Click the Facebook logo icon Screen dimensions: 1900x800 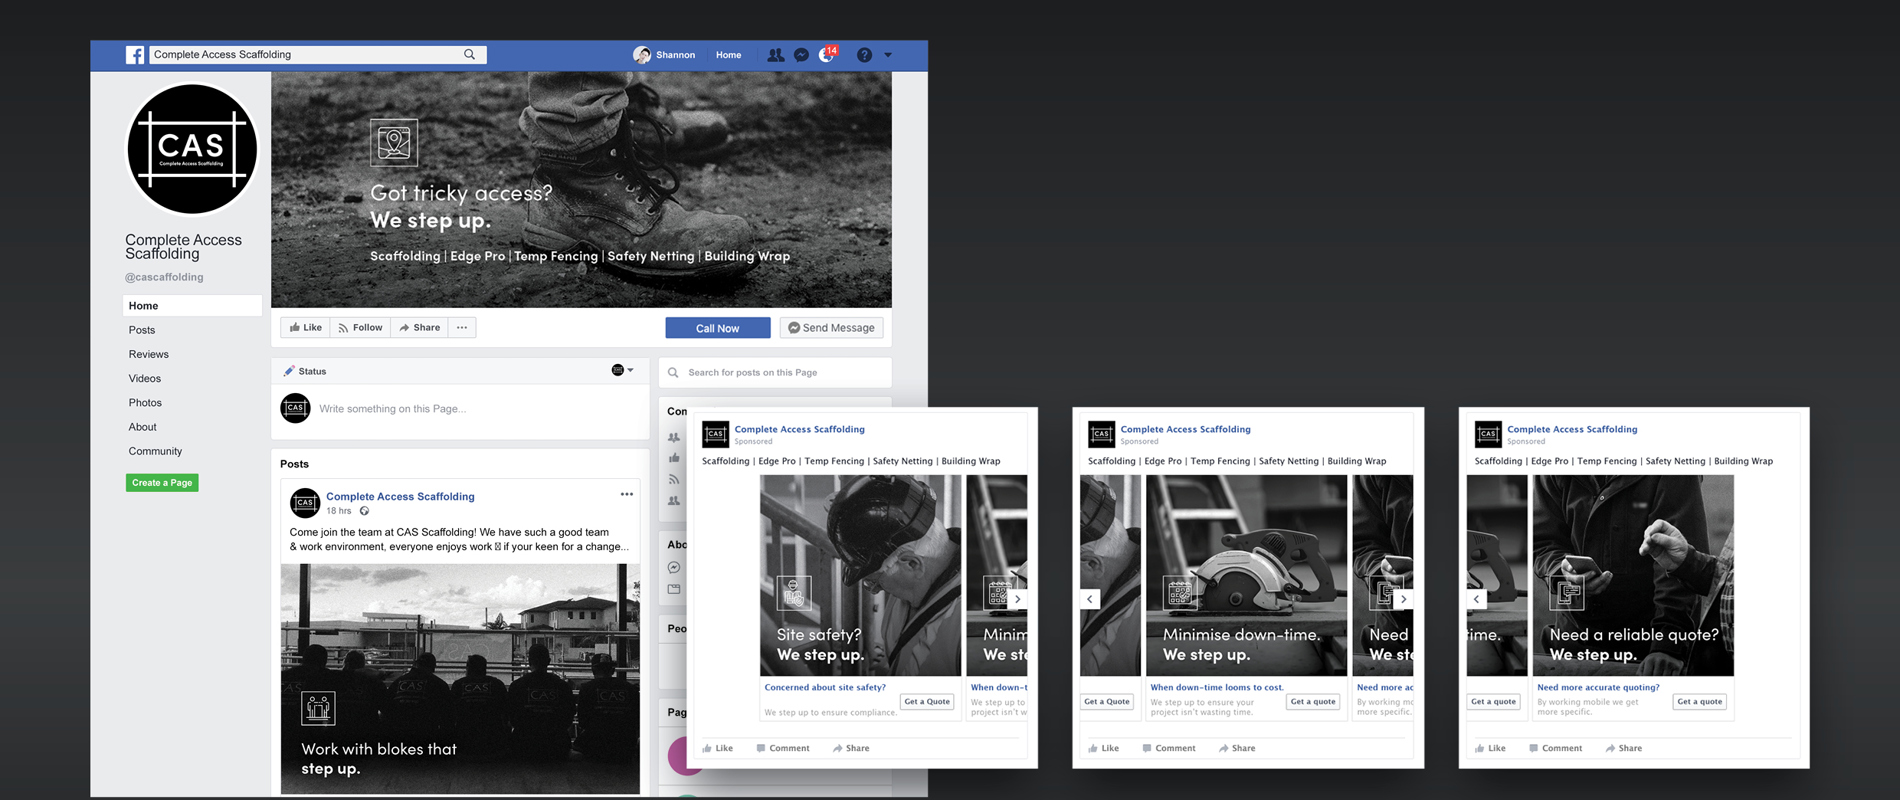135,55
